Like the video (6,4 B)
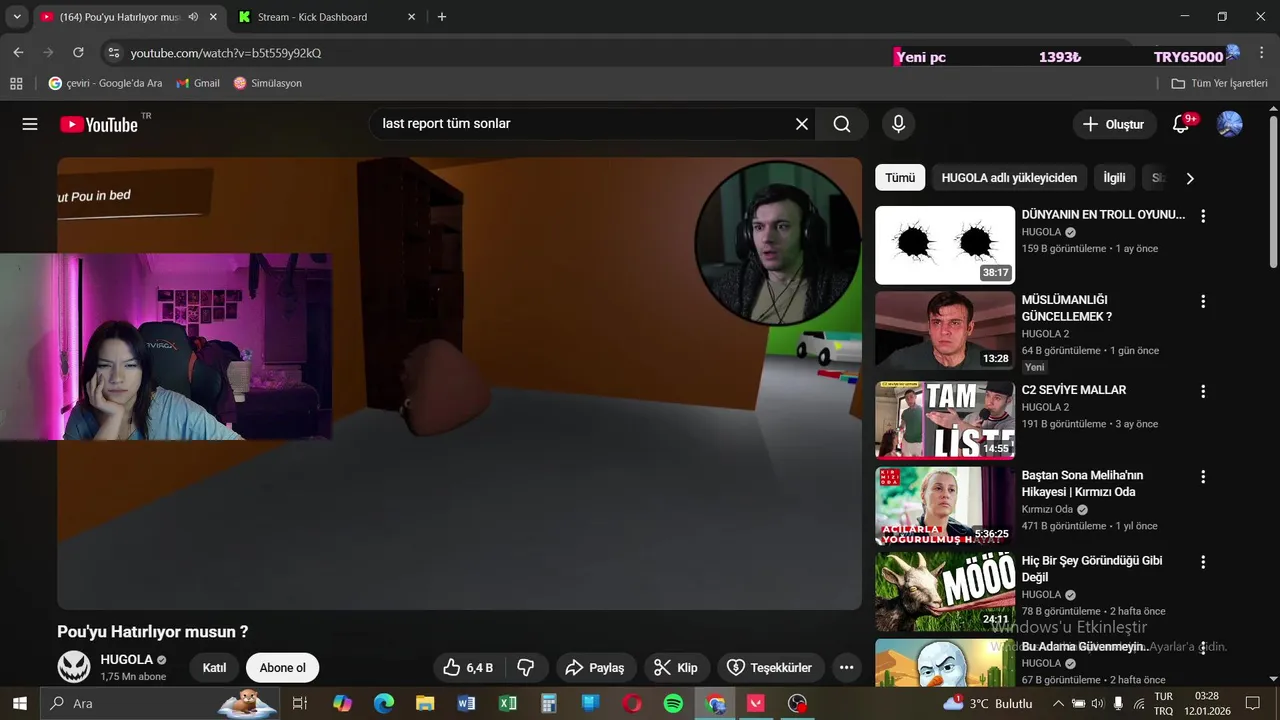The image size is (1280, 720). point(469,667)
